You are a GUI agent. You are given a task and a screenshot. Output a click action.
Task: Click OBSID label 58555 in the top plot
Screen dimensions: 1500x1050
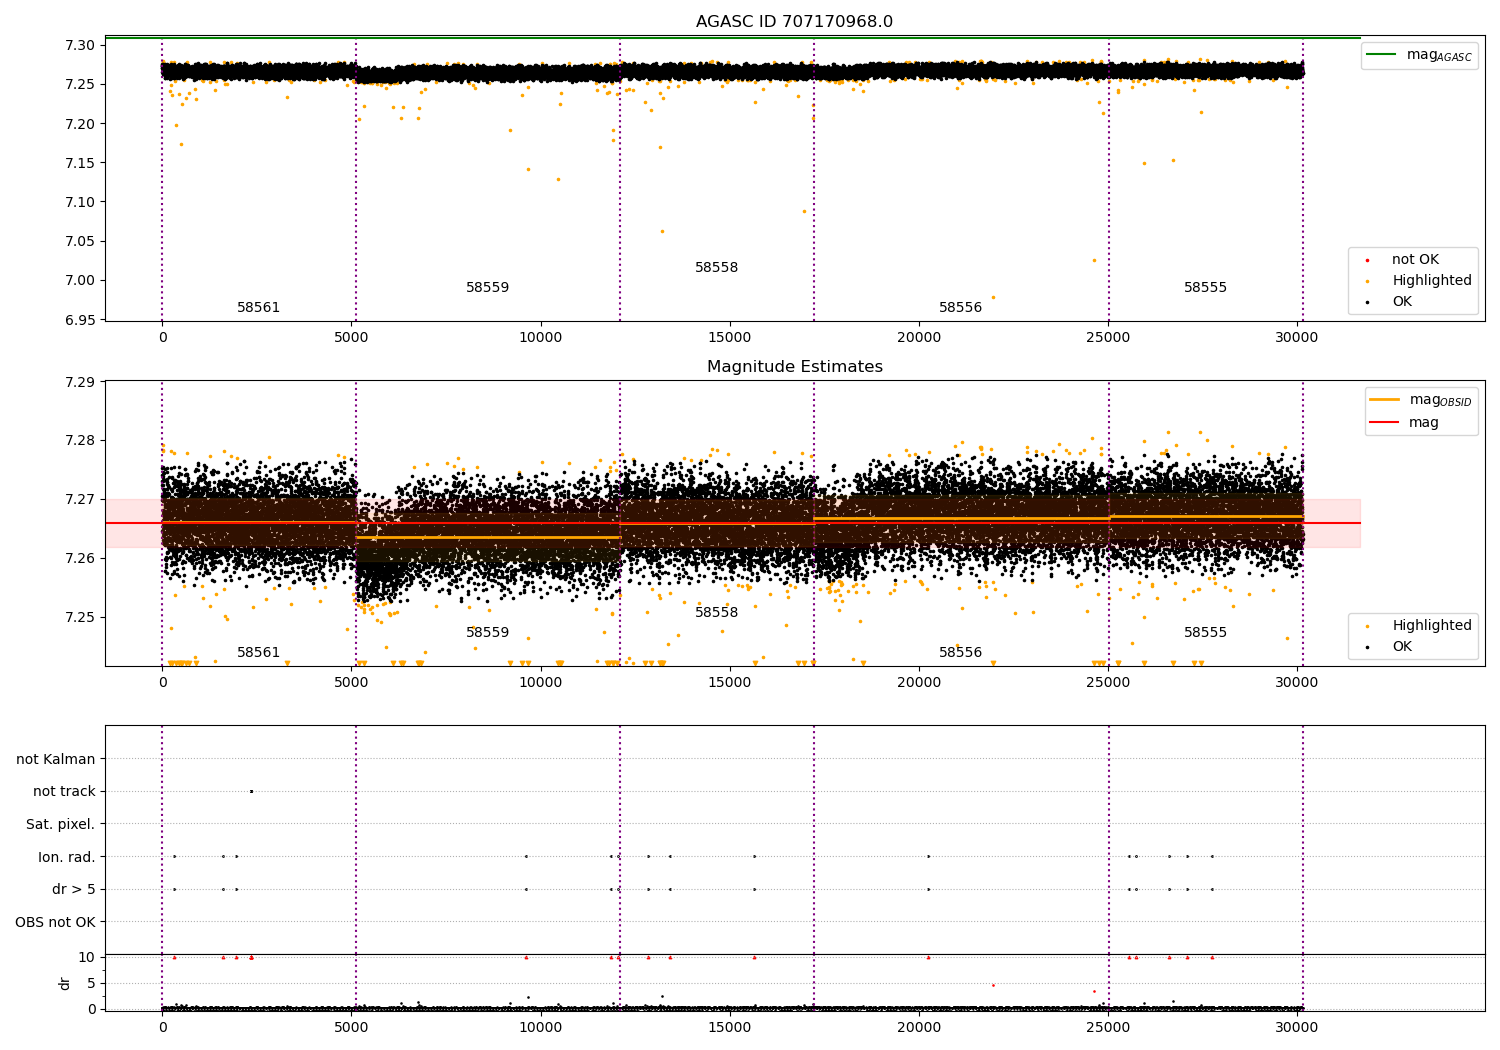[x=1206, y=288]
